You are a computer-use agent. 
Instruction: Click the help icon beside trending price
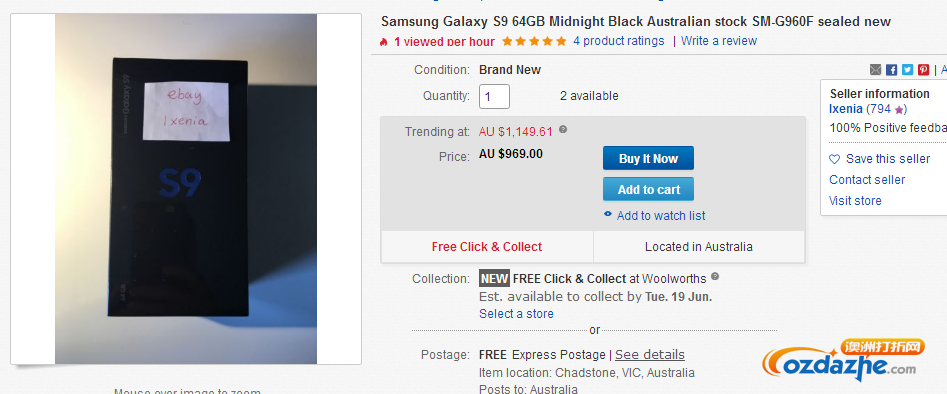pyautogui.click(x=563, y=129)
